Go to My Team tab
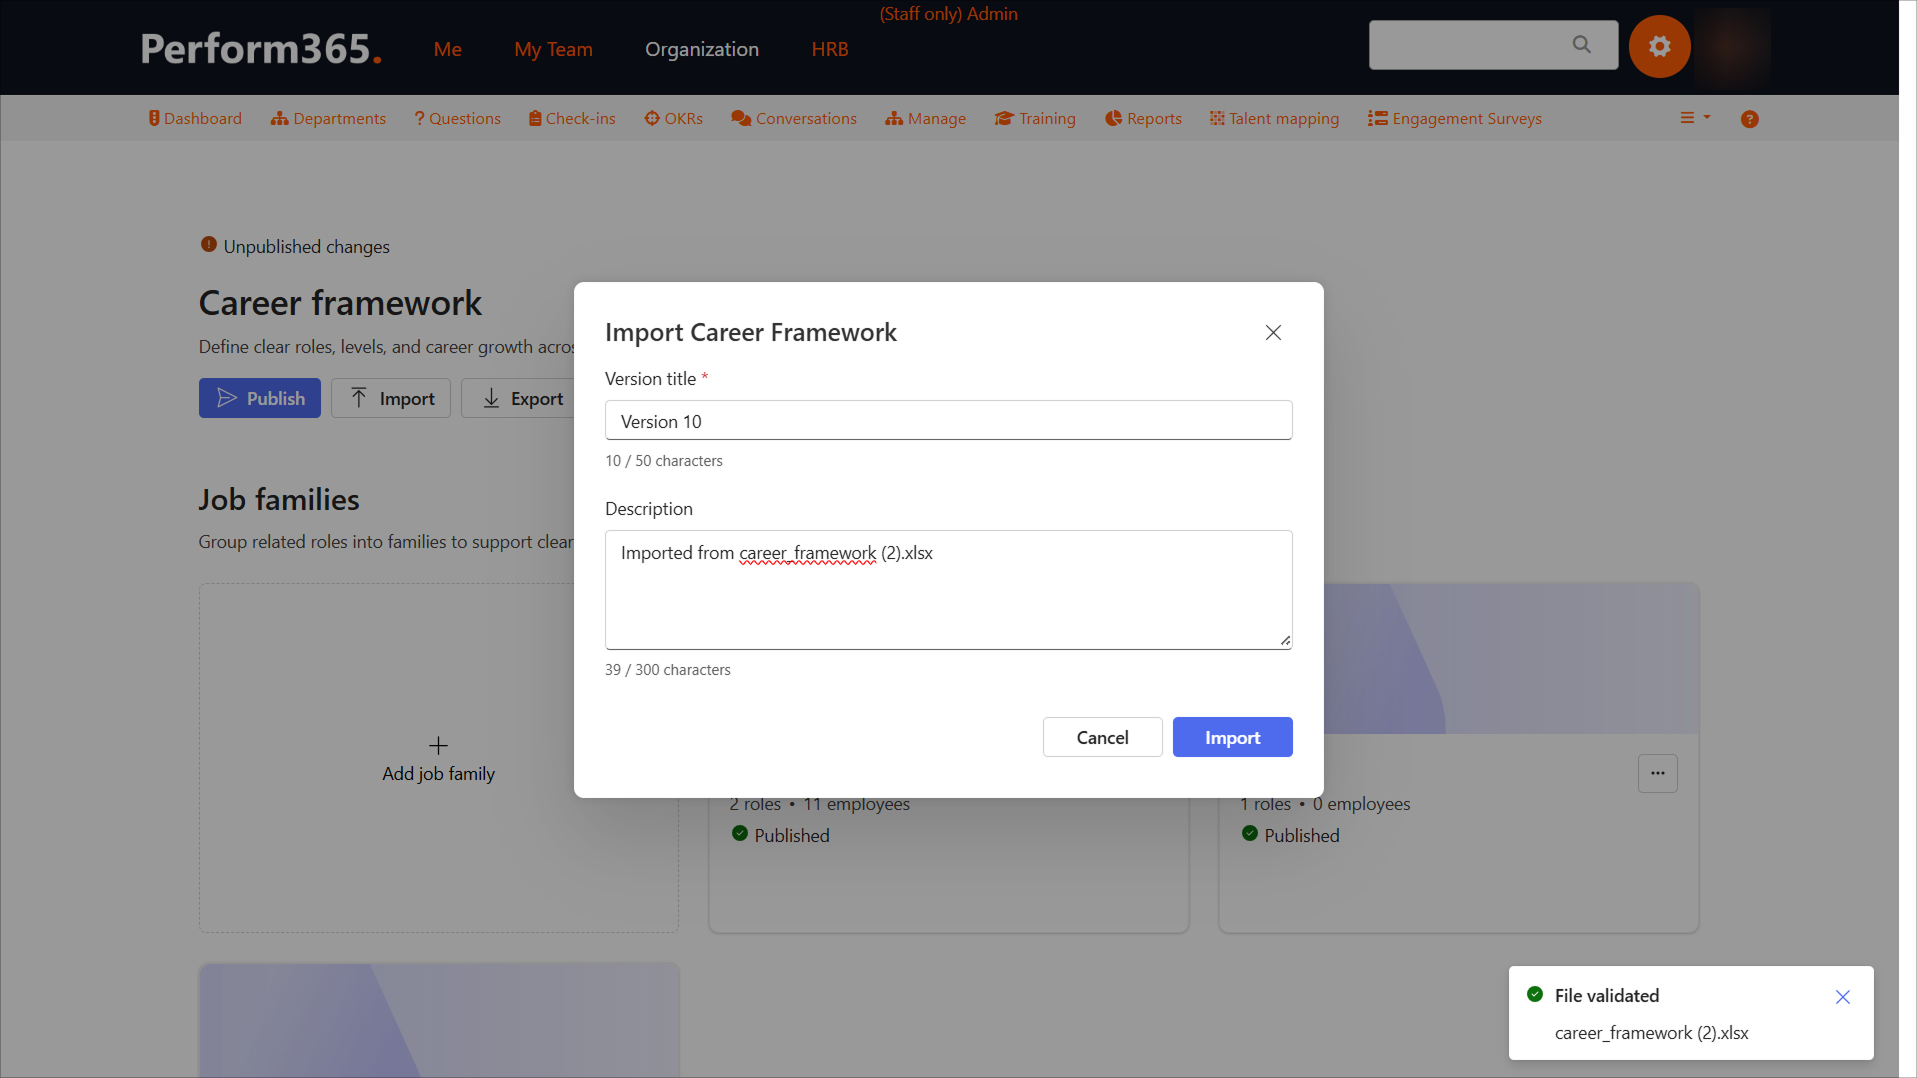 [x=553, y=49]
